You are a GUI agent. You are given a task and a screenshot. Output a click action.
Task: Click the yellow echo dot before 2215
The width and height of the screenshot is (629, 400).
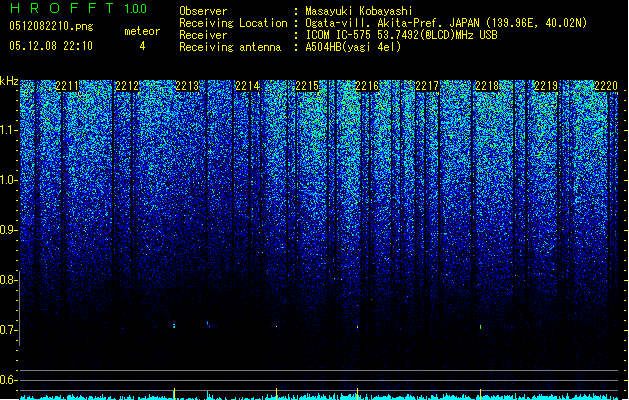pyautogui.click(x=276, y=327)
